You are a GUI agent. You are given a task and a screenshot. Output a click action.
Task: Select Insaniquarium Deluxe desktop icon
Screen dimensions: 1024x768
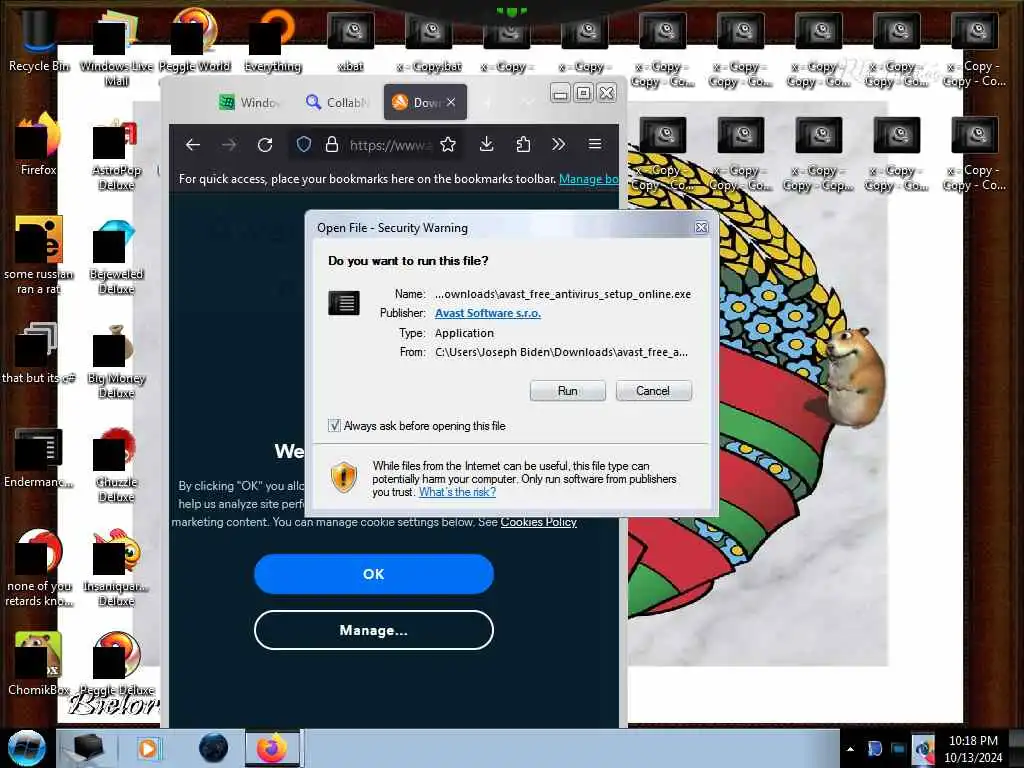pos(116,568)
